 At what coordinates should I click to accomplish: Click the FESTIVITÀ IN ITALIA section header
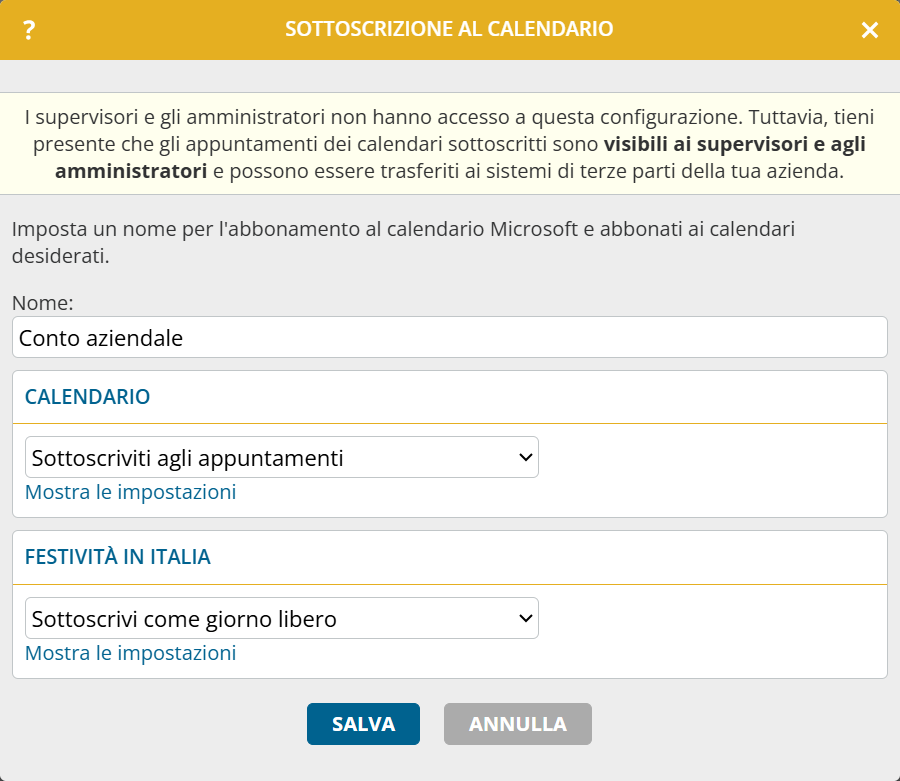point(118,558)
